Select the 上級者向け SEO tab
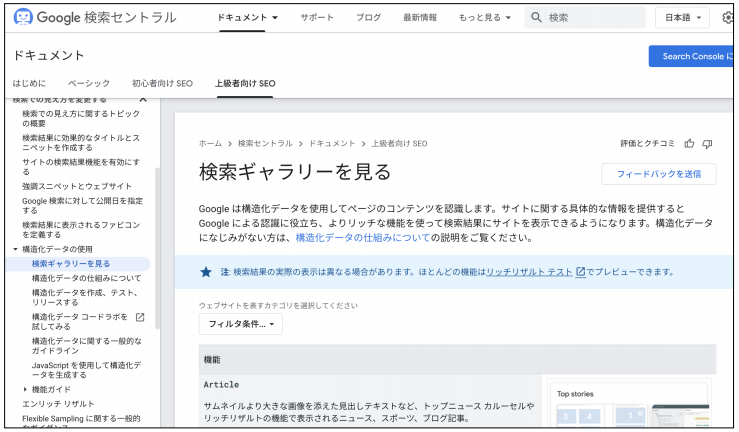739x432 pixels. pos(245,83)
